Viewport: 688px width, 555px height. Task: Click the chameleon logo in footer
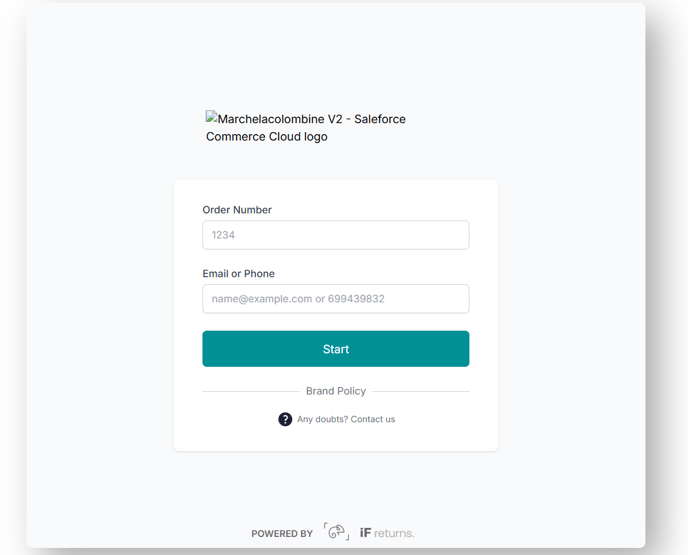tap(336, 532)
